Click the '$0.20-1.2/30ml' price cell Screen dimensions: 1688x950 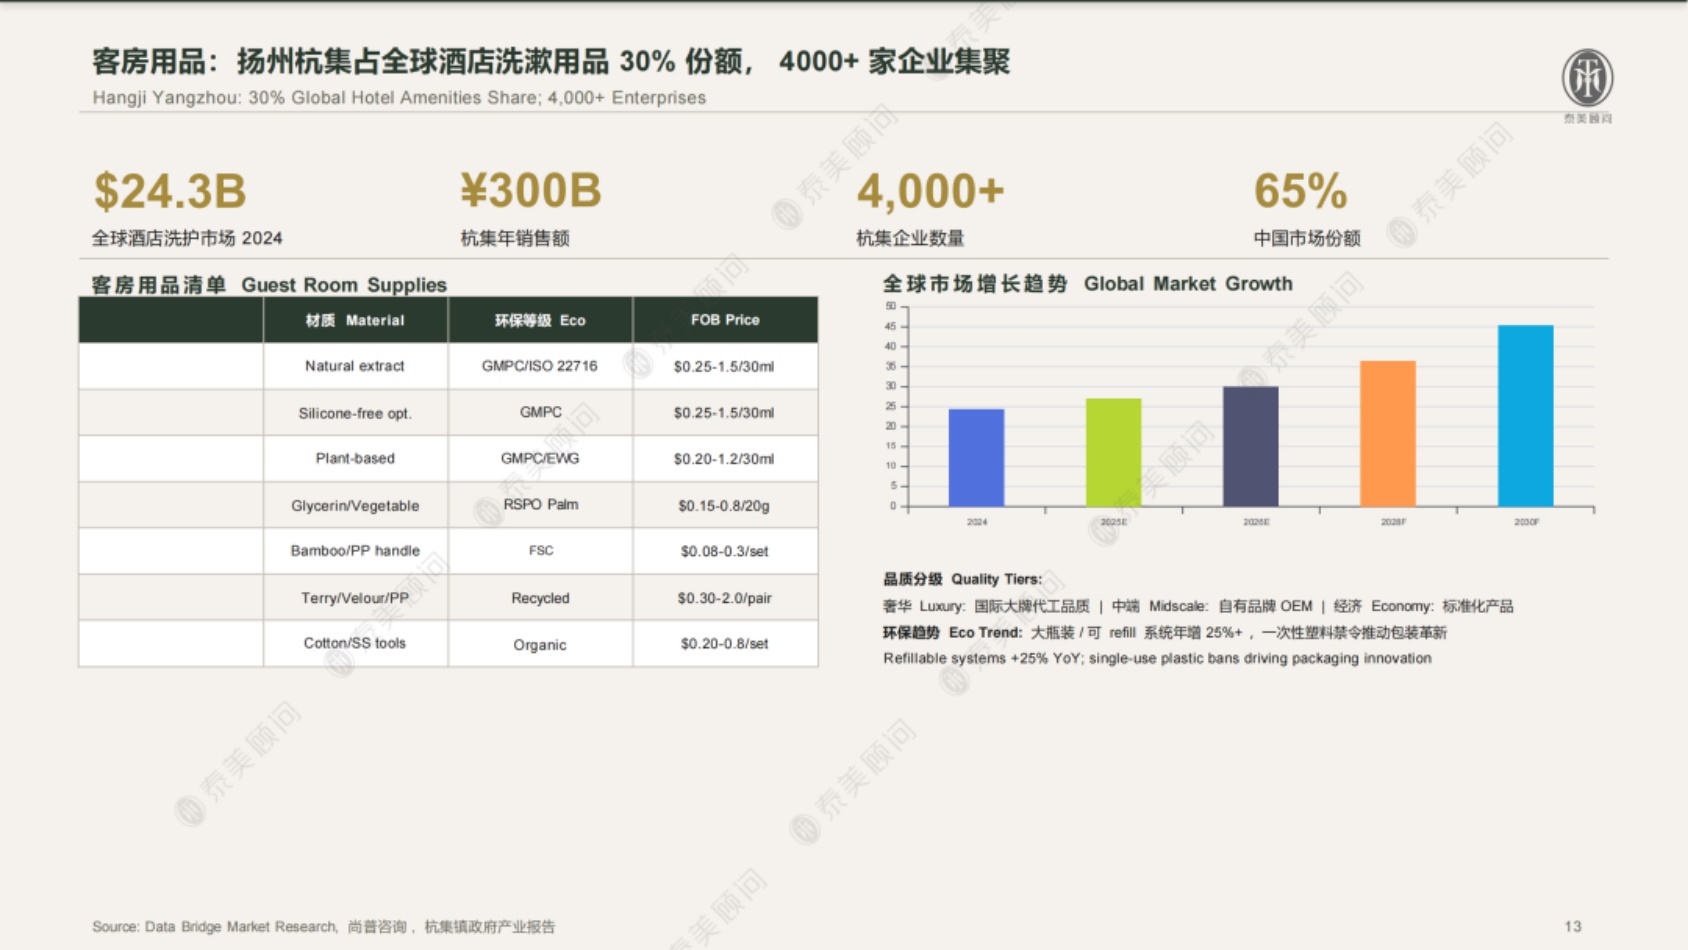[725, 459]
